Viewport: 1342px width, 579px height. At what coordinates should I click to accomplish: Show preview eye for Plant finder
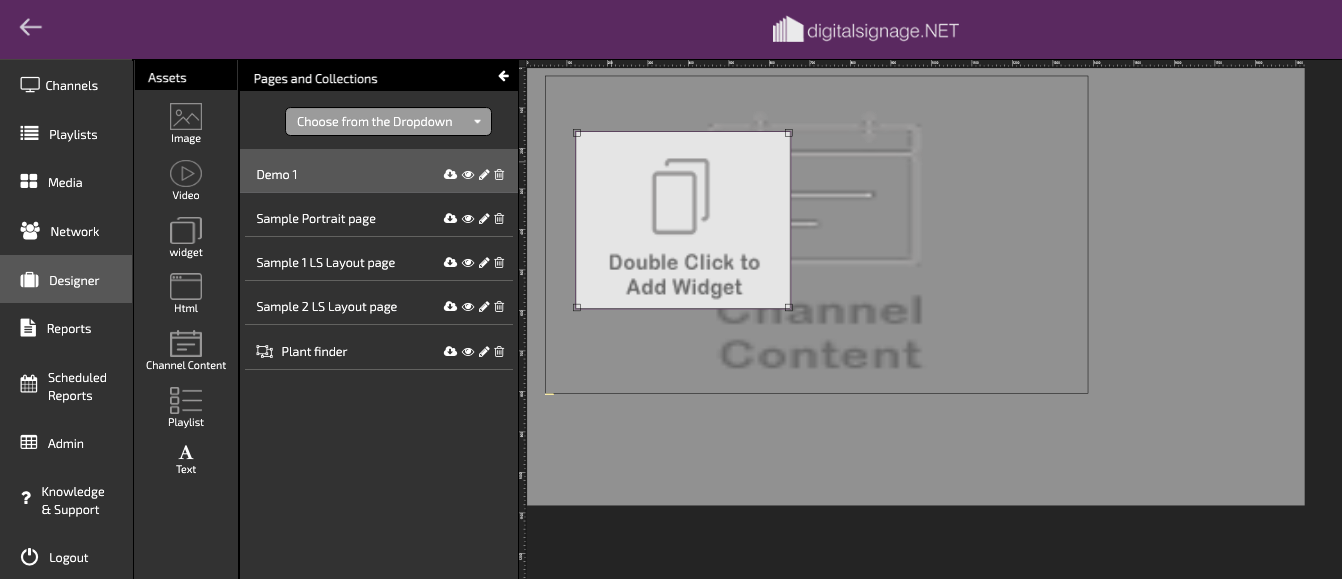click(467, 352)
